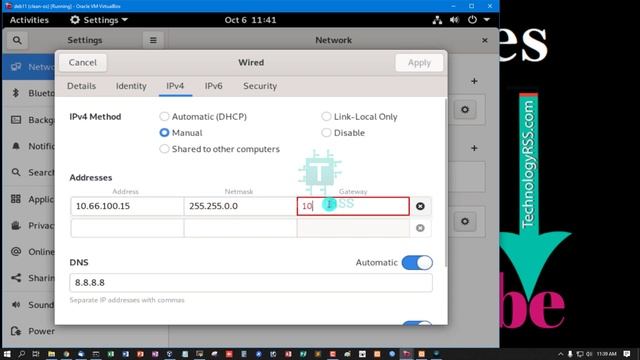
Task: Click the Gateway field containing 10
Action: pyautogui.click(x=353, y=206)
